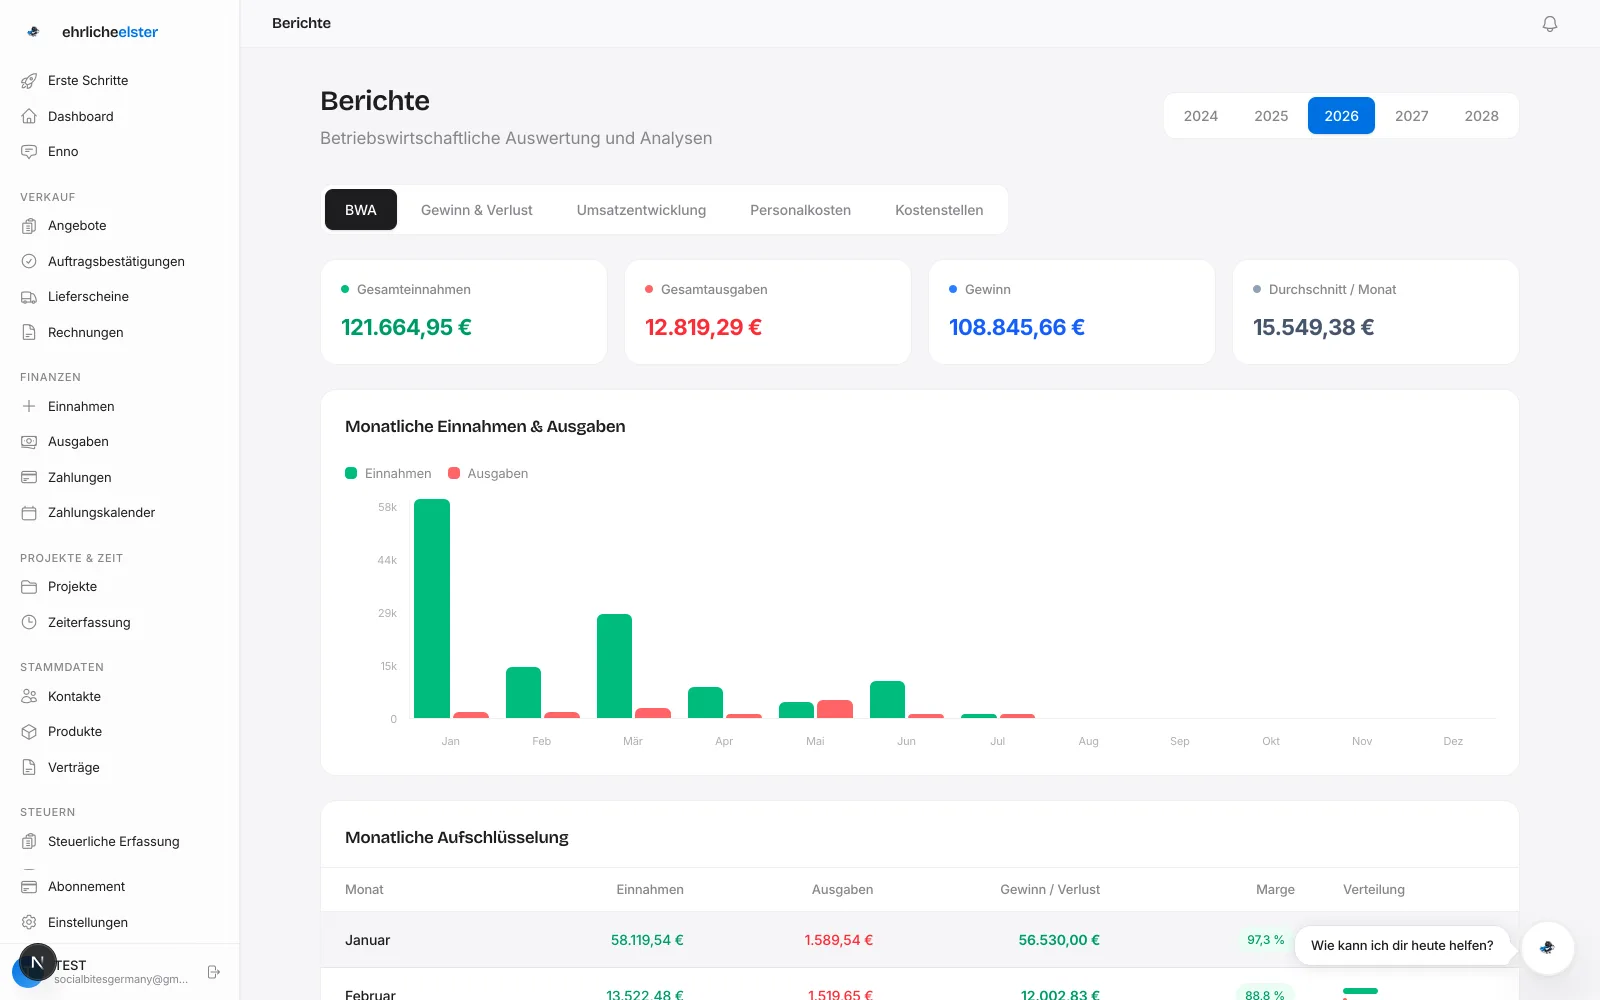Switch to year 2025
Screen dimensions: 1600x1000
1271,116
